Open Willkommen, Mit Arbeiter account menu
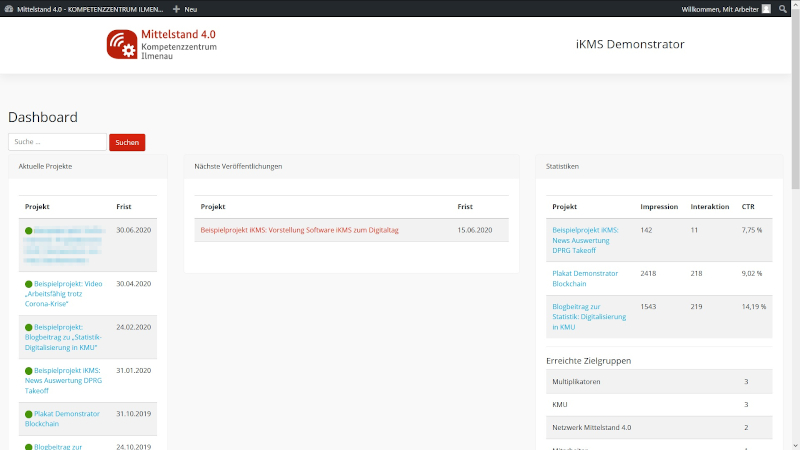 click(720, 8)
